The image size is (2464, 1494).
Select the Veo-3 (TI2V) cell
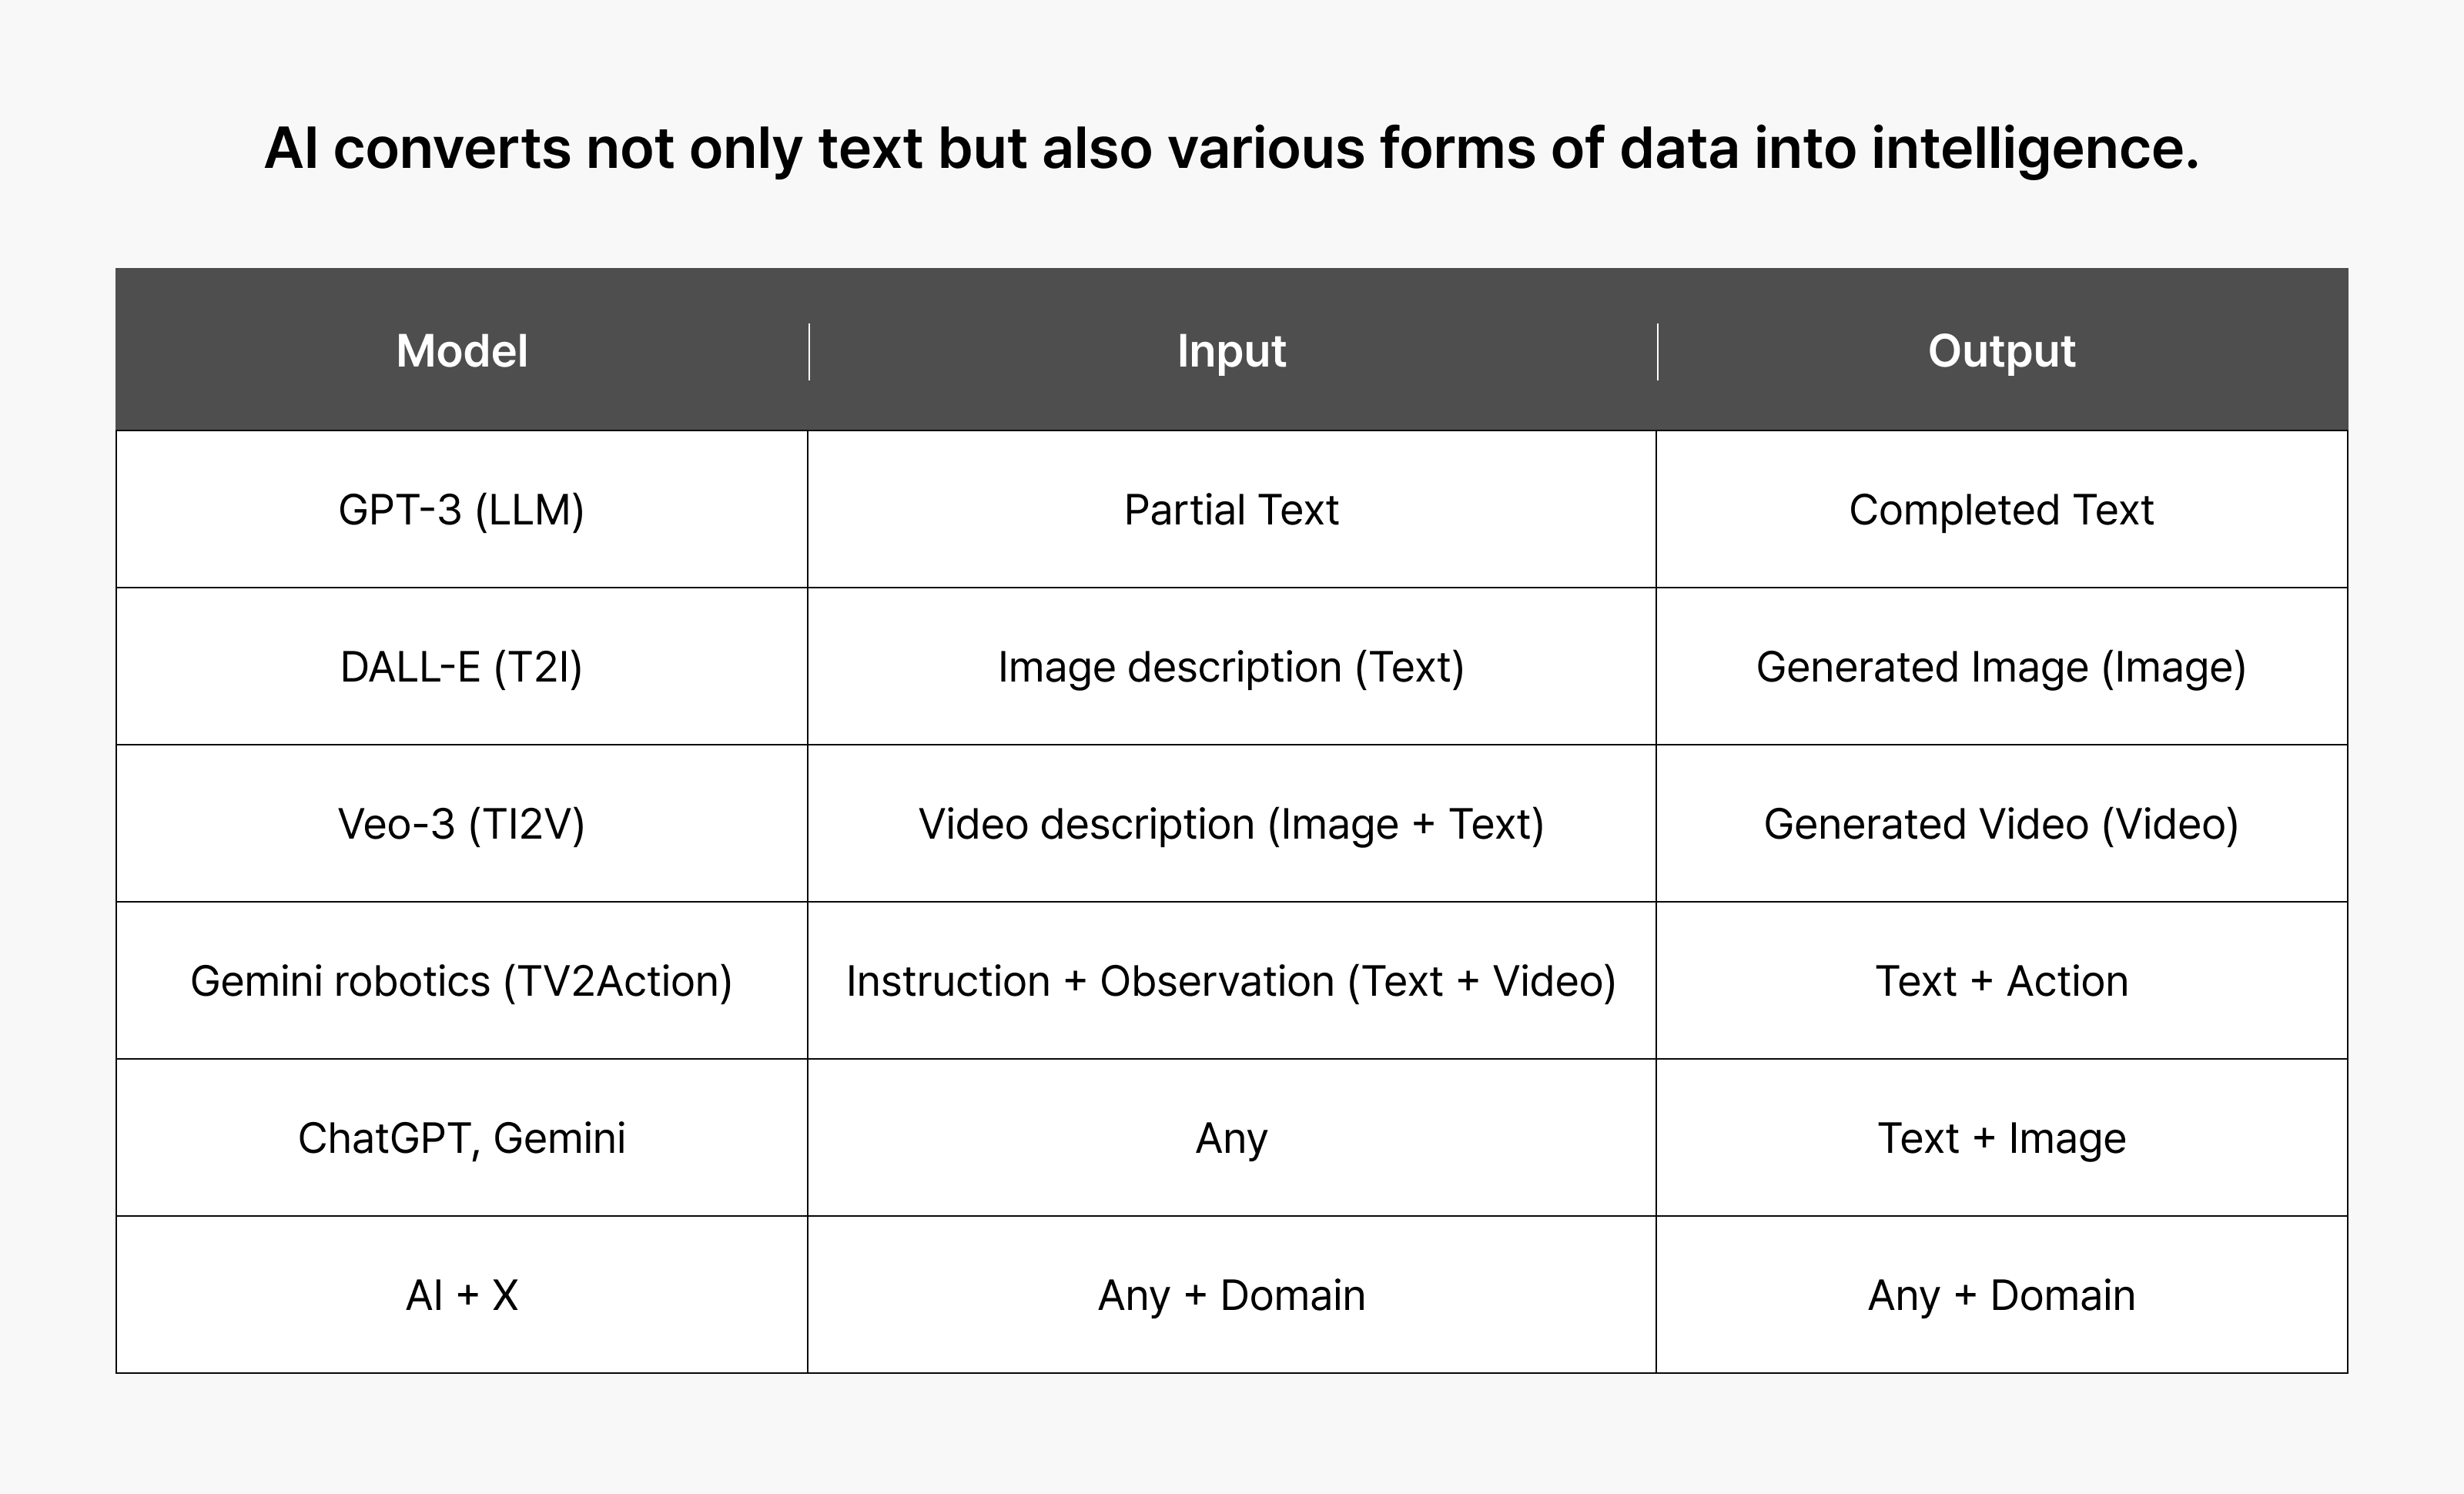point(461,824)
